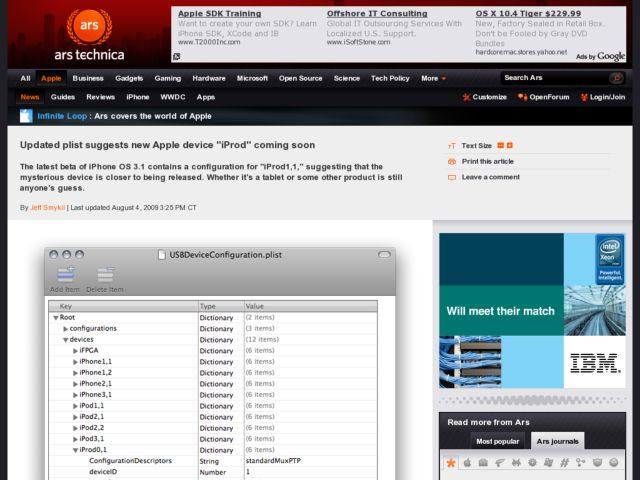The image size is (640, 480).
Task: Expand the iPhone1,1 entry
Action: point(76,361)
